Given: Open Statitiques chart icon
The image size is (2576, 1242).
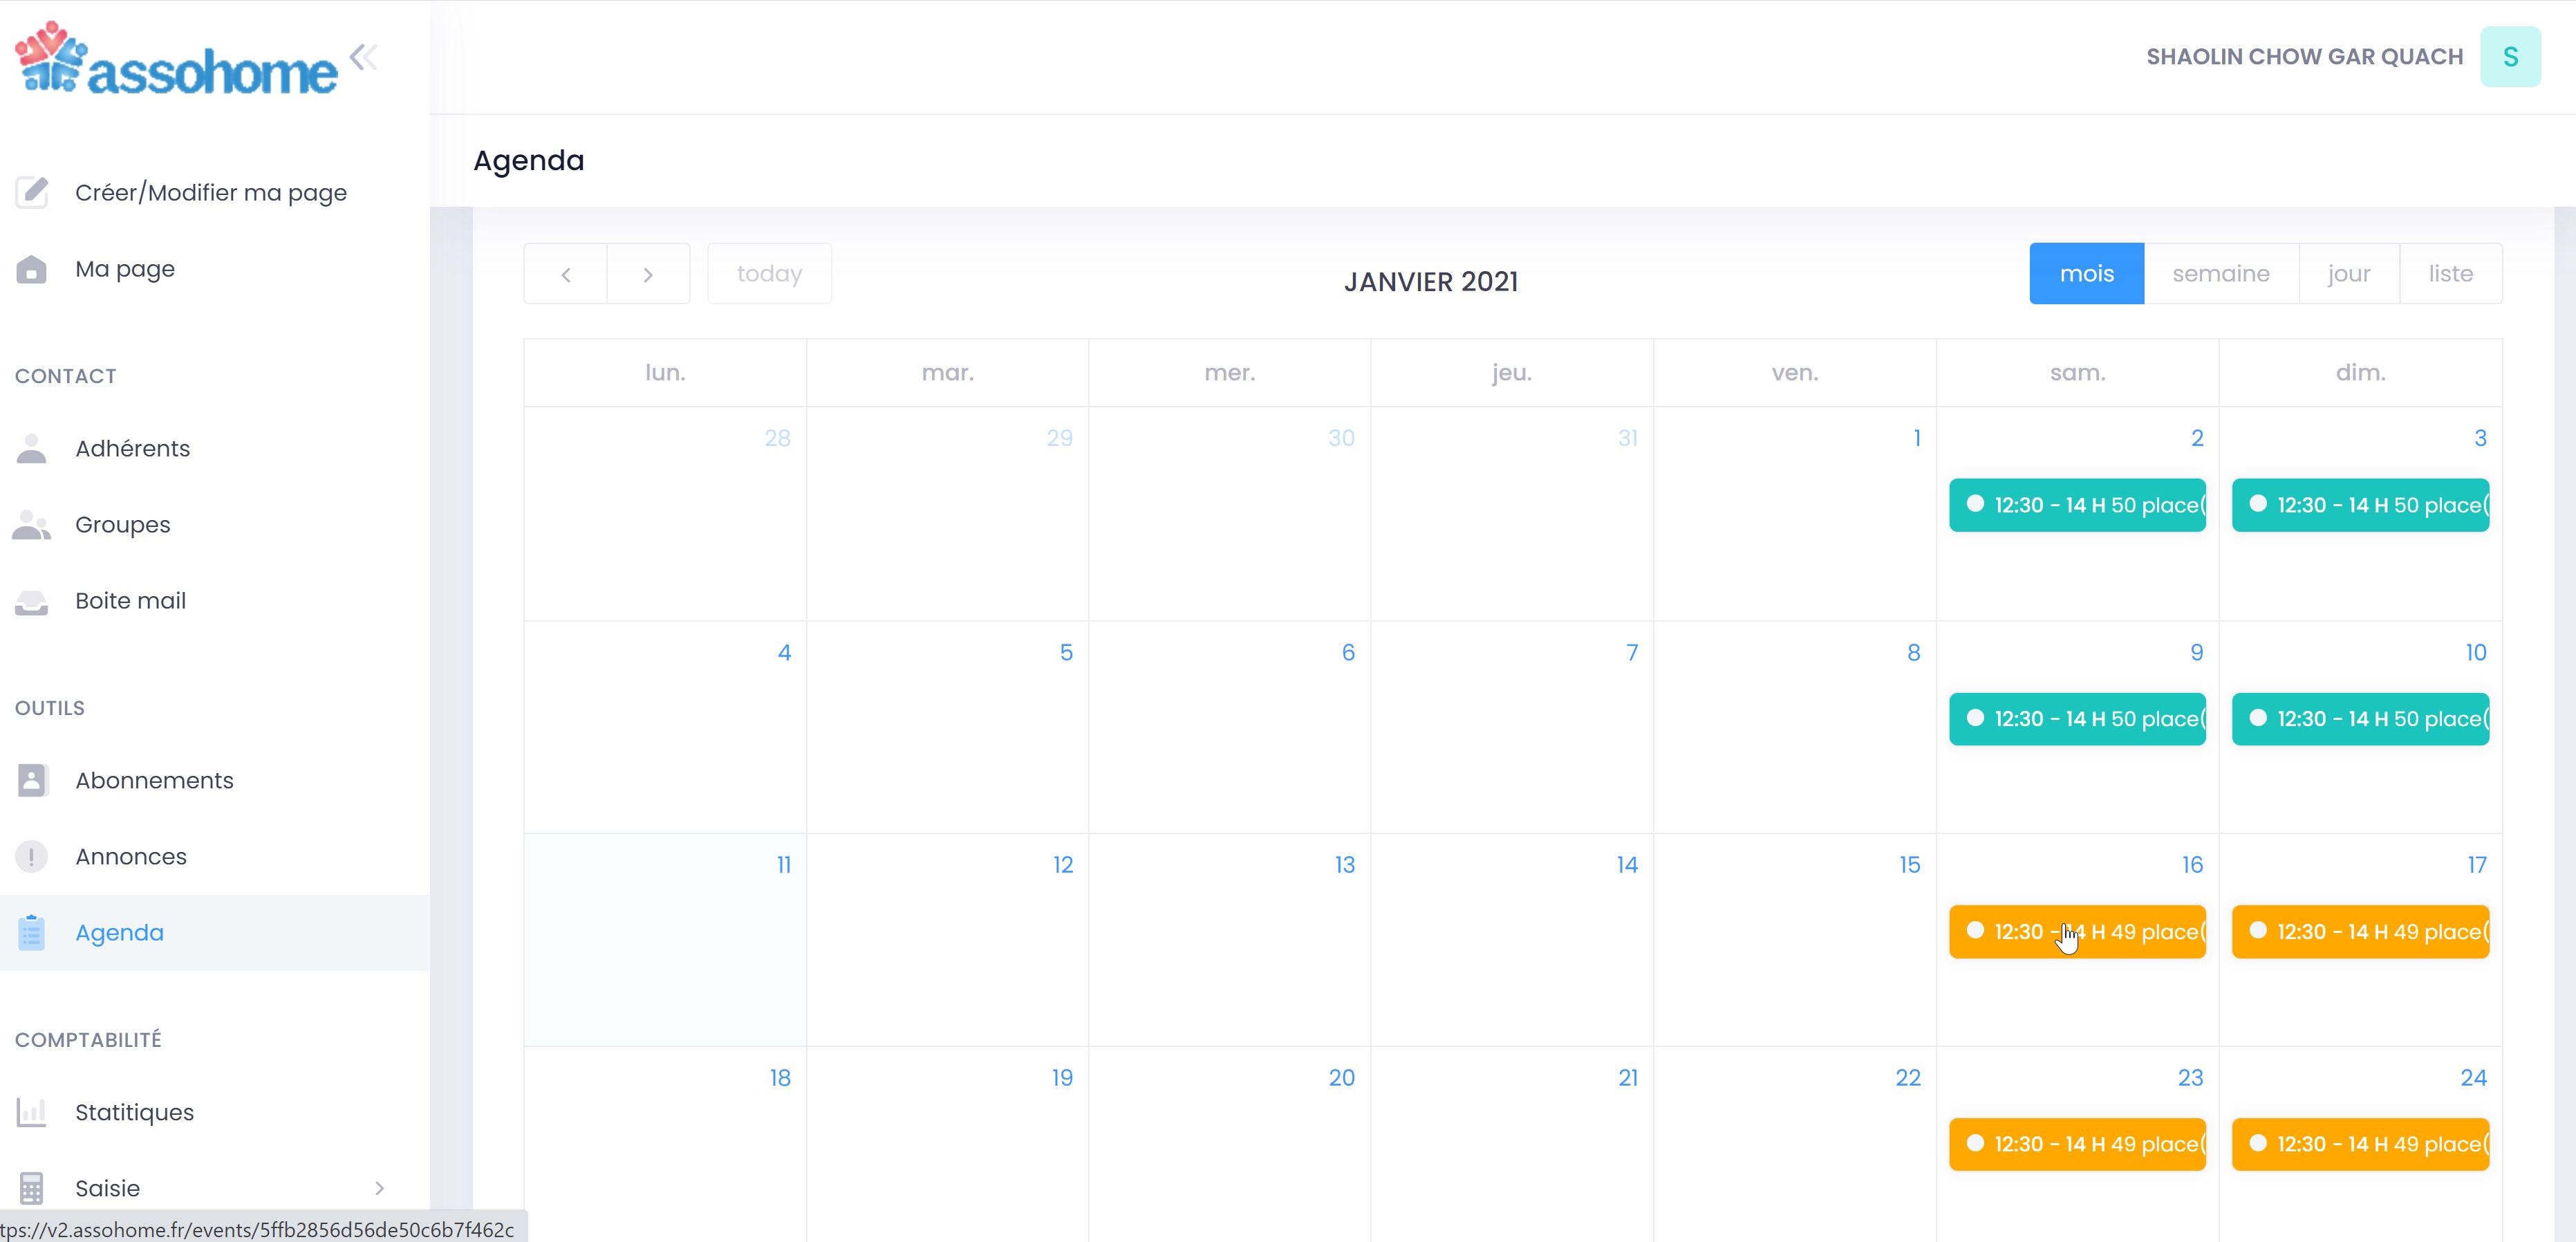Looking at the screenshot, I should click(x=32, y=1112).
